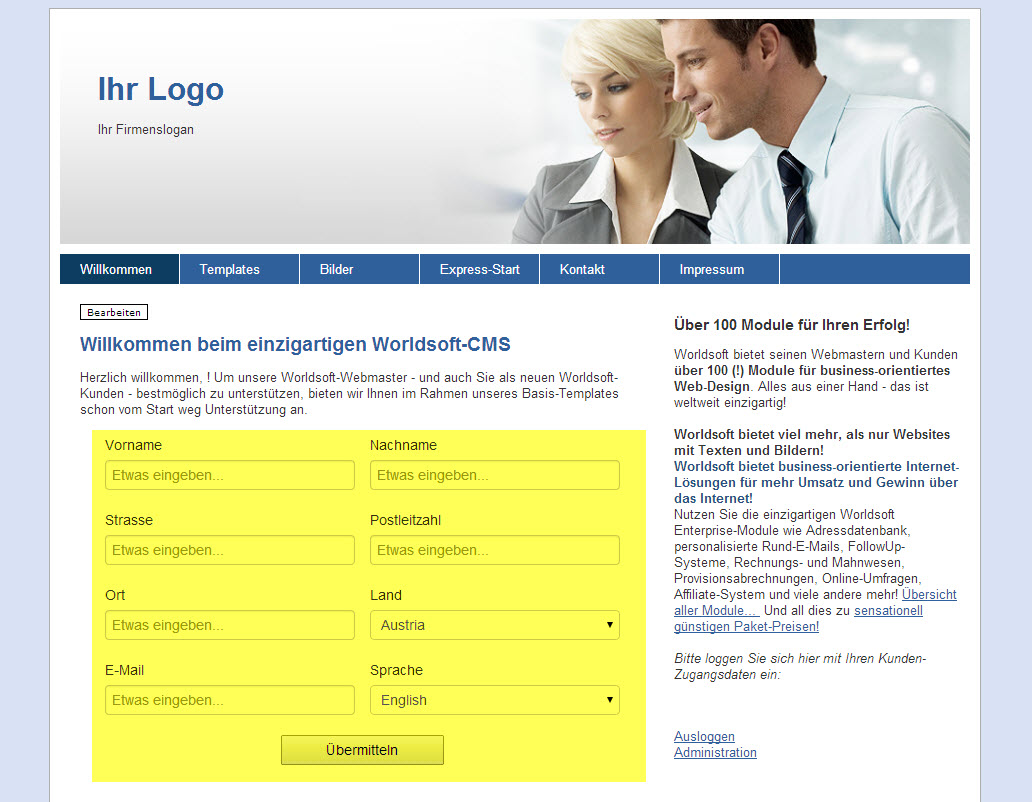Open the Willkommen navigation tab
This screenshot has width=1032, height=802.
[119, 269]
